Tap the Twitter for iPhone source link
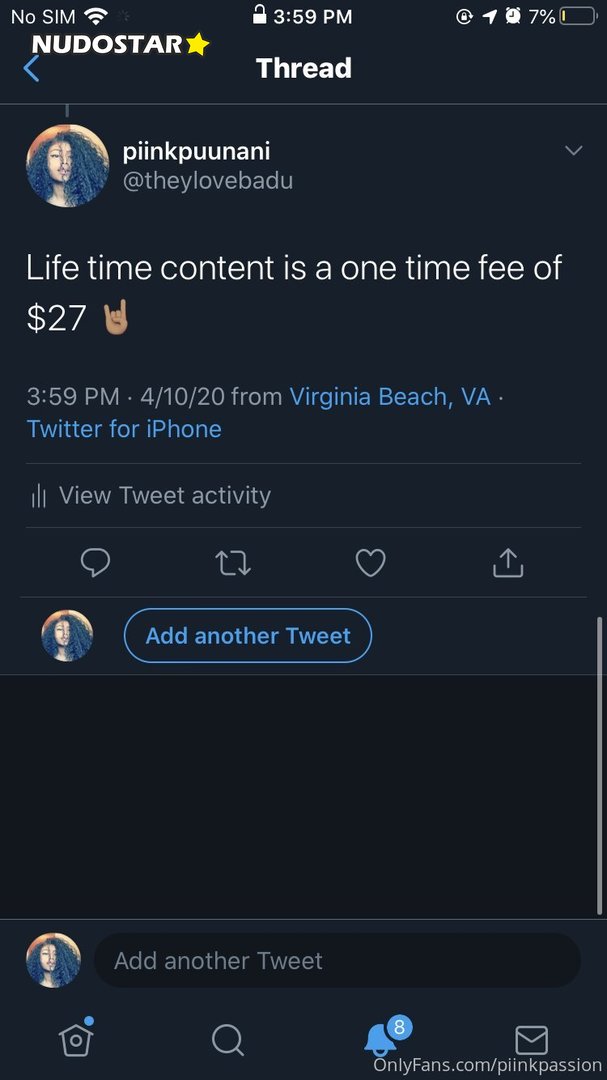Image resolution: width=607 pixels, height=1080 pixels. coord(124,429)
